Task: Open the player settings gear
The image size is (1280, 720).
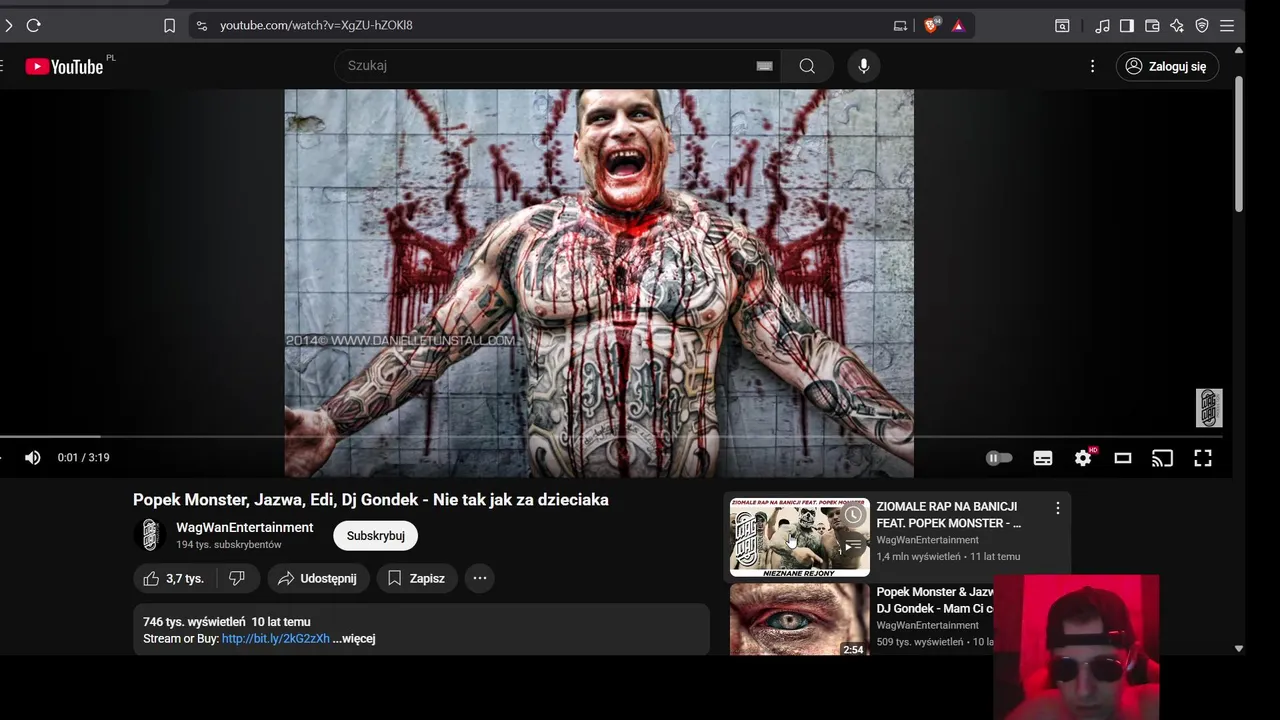Action: (x=1083, y=458)
